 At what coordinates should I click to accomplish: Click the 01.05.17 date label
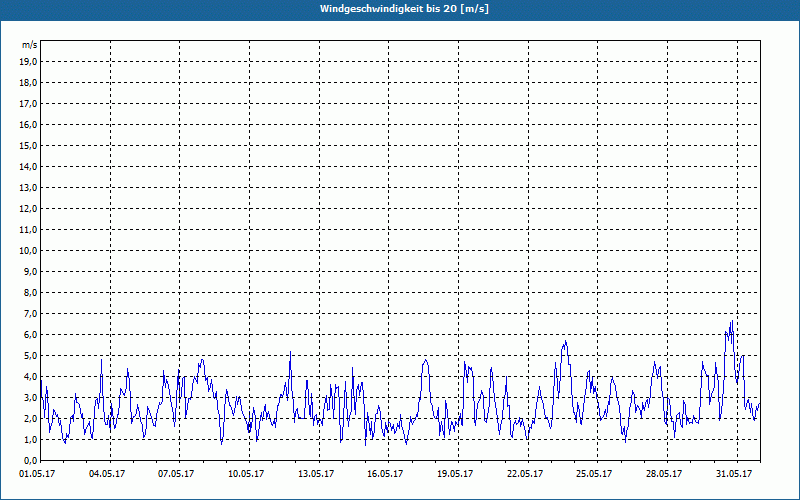point(37,474)
